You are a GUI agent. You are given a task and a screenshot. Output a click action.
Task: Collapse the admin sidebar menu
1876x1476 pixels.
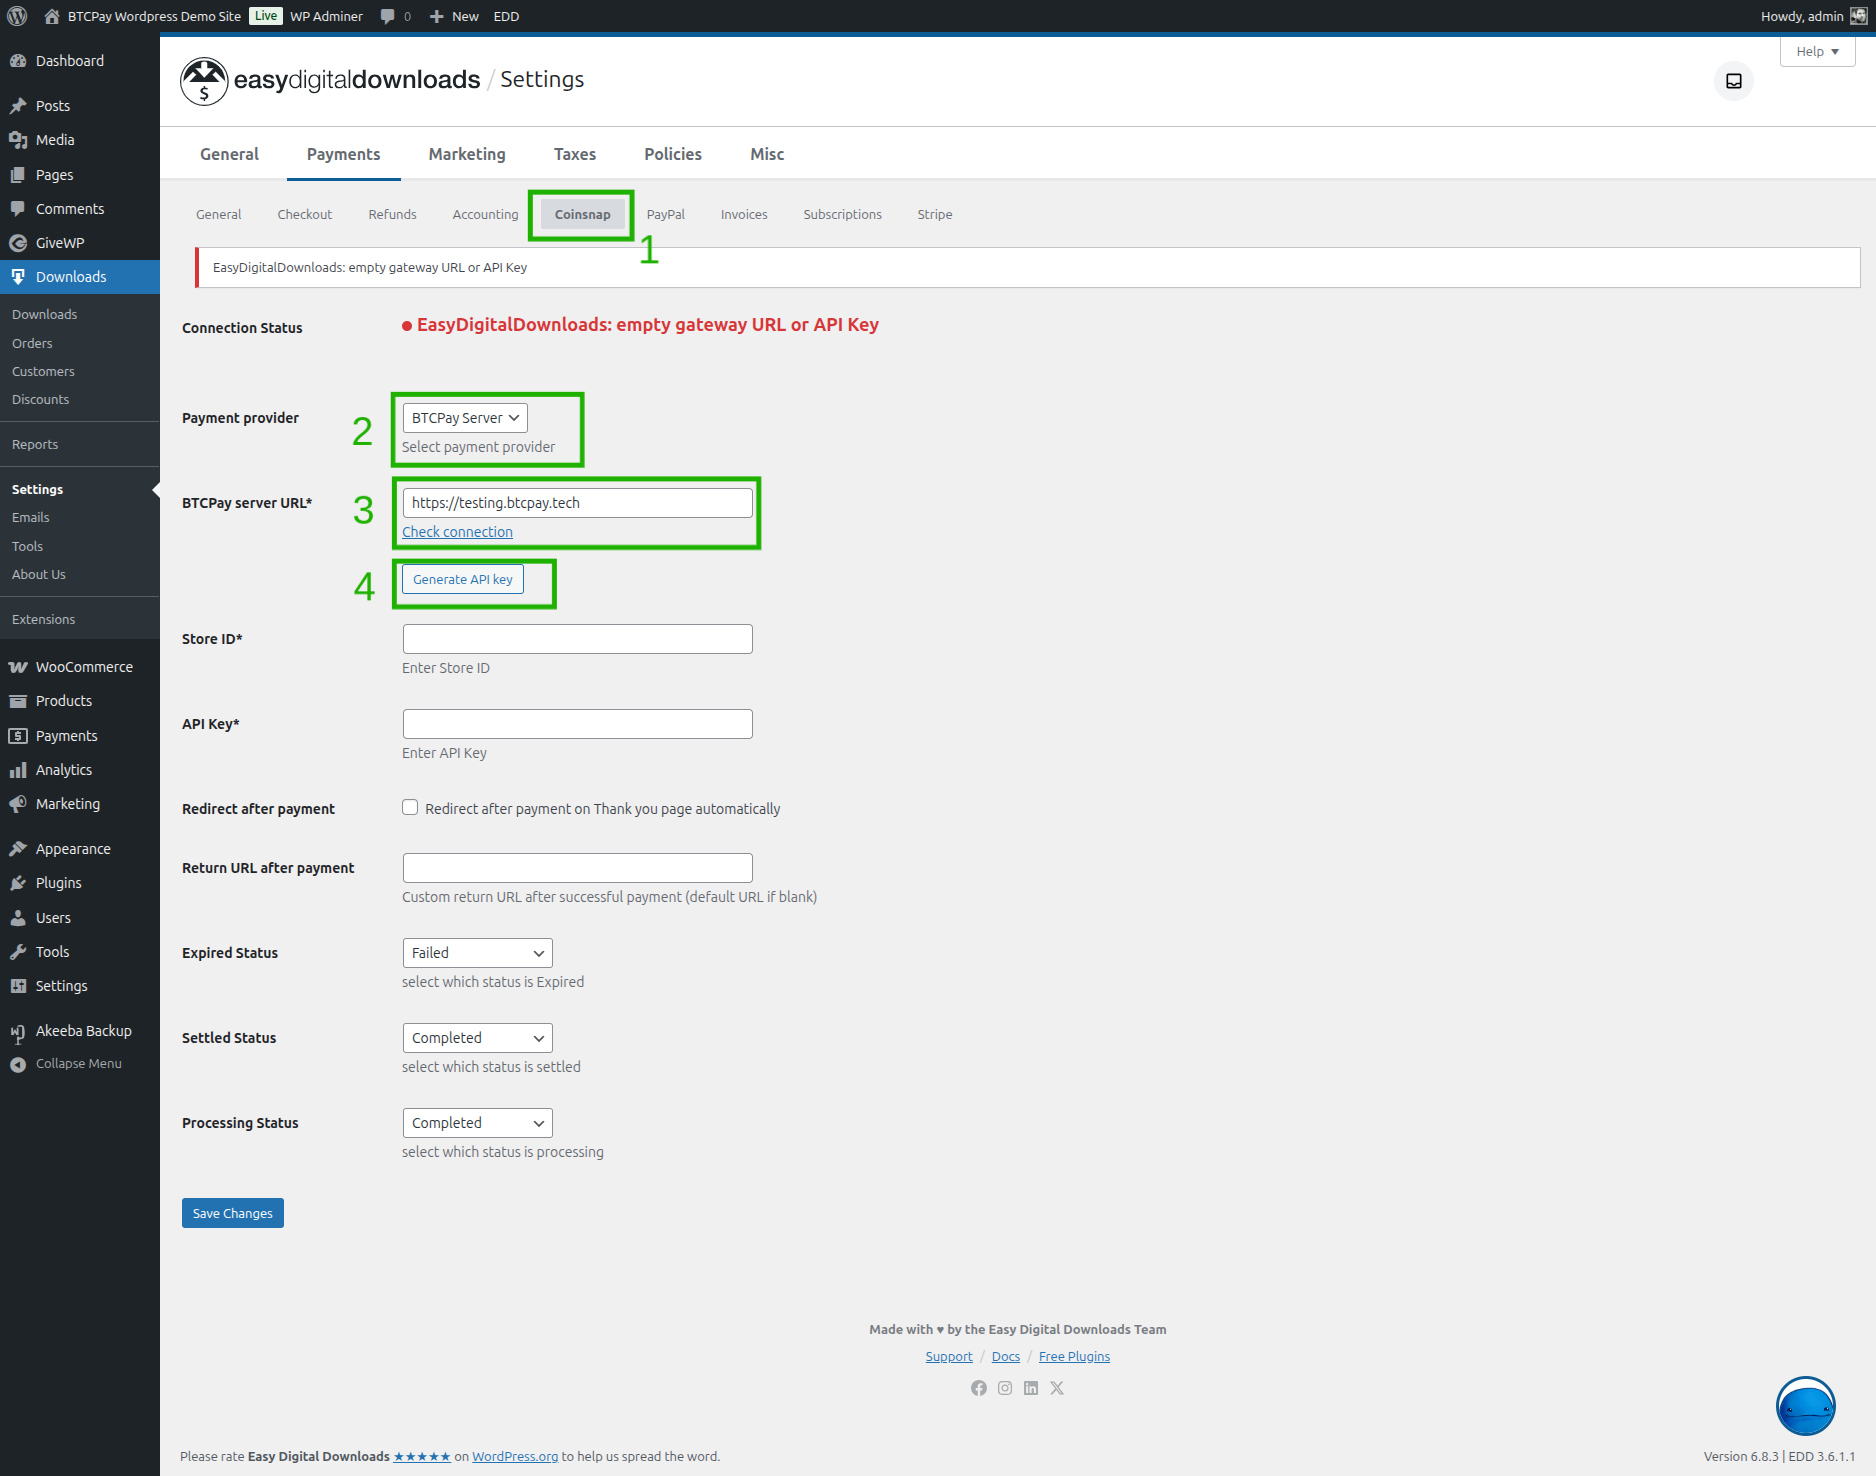point(65,1063)
